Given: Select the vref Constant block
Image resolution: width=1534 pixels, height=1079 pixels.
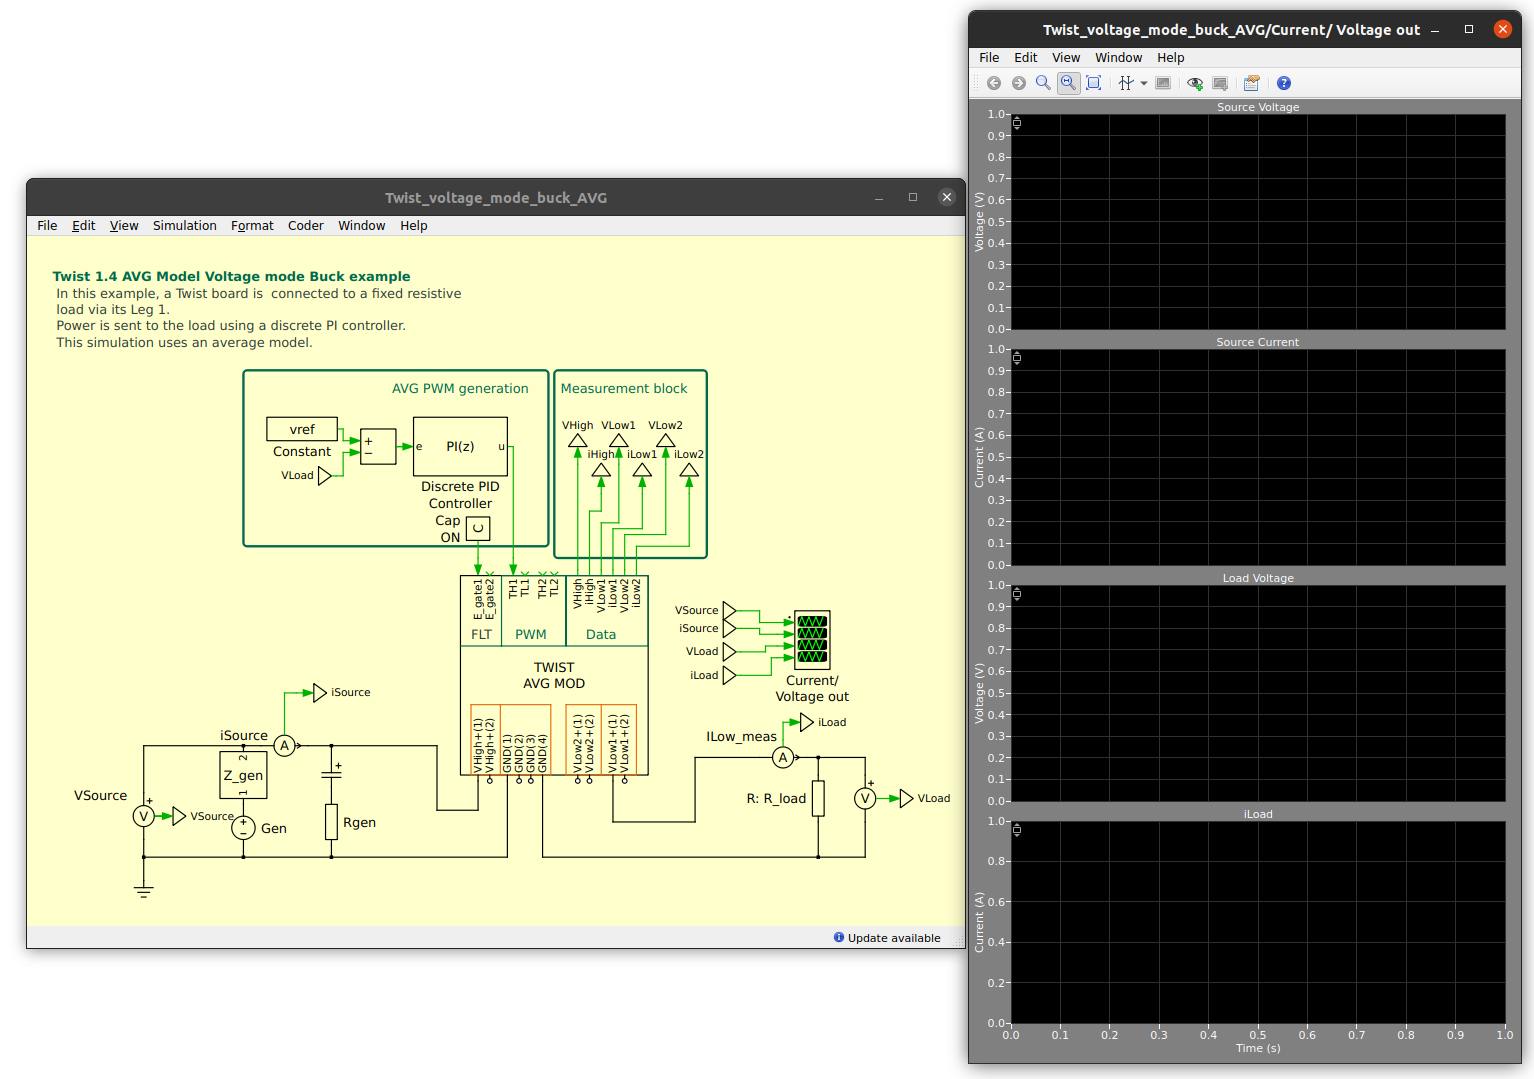Looking at the screenshot, I should pos(302,429).
